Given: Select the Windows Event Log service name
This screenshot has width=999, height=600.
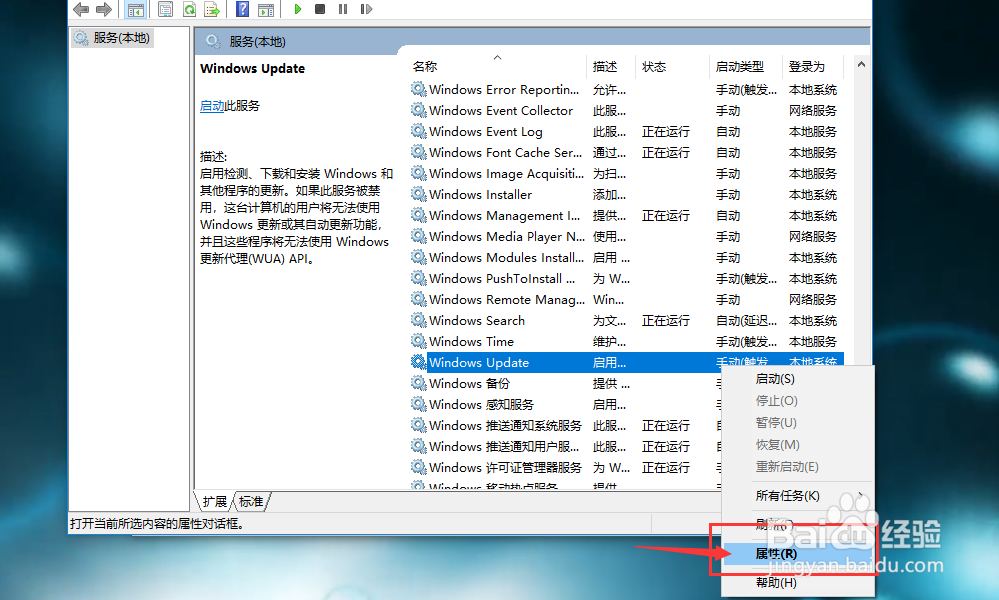Looking at the screenshot, I should [x=485, y=131].
